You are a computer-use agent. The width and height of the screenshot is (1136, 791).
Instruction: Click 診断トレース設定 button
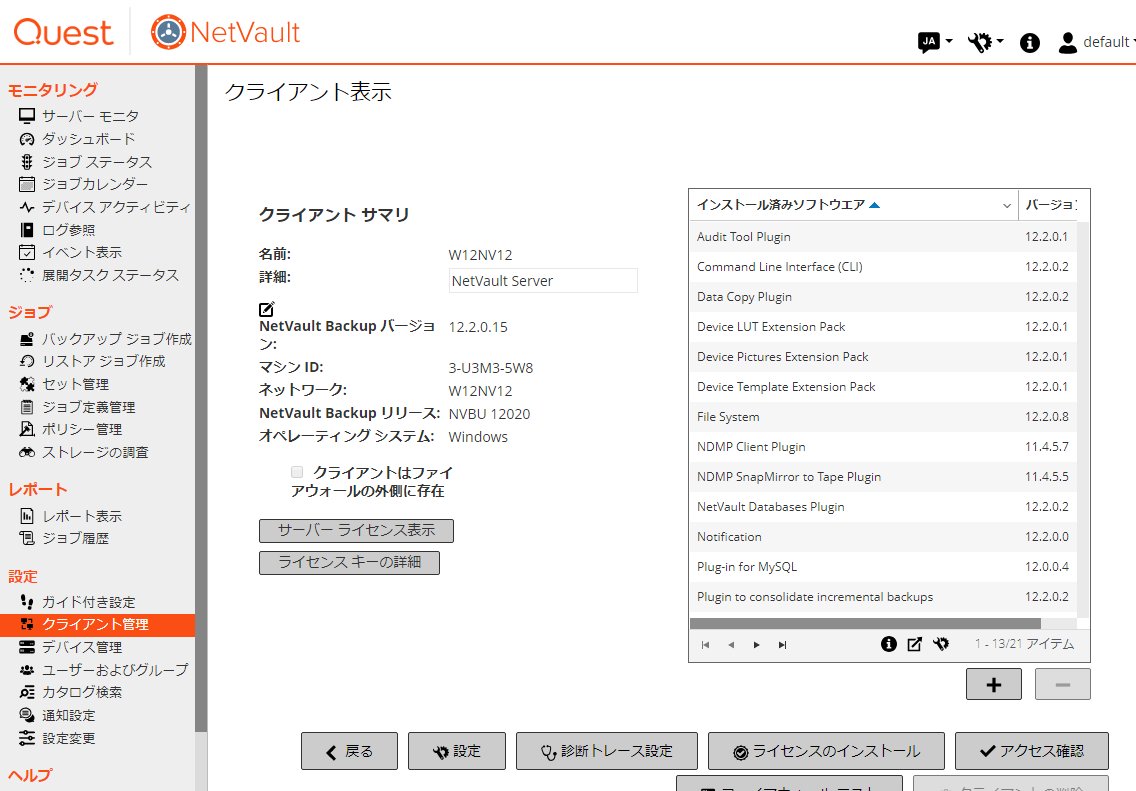click(606, 751)
